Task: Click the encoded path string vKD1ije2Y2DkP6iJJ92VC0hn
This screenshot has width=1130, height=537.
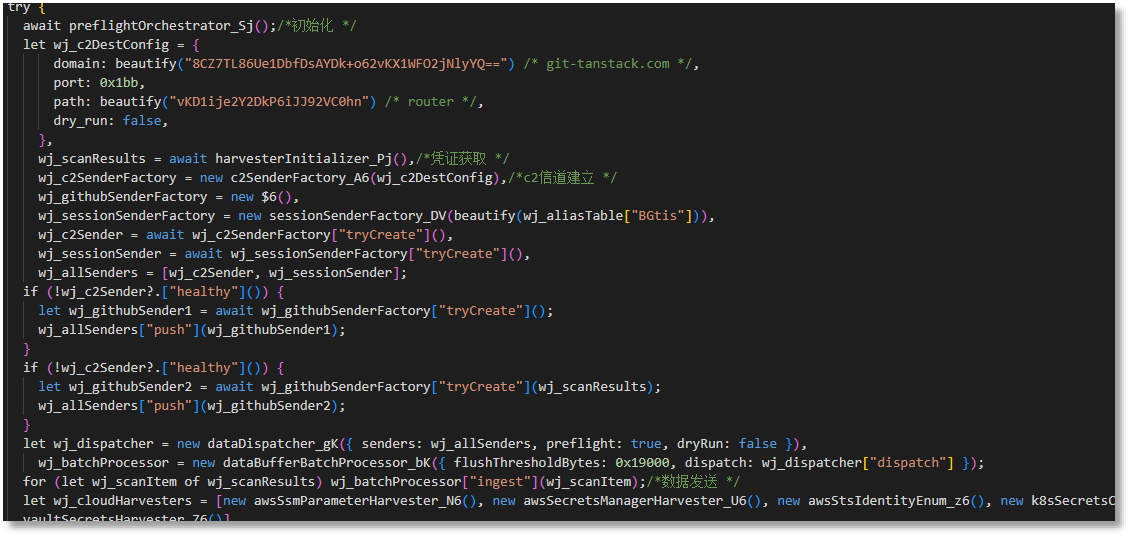Action: point(272,102)
